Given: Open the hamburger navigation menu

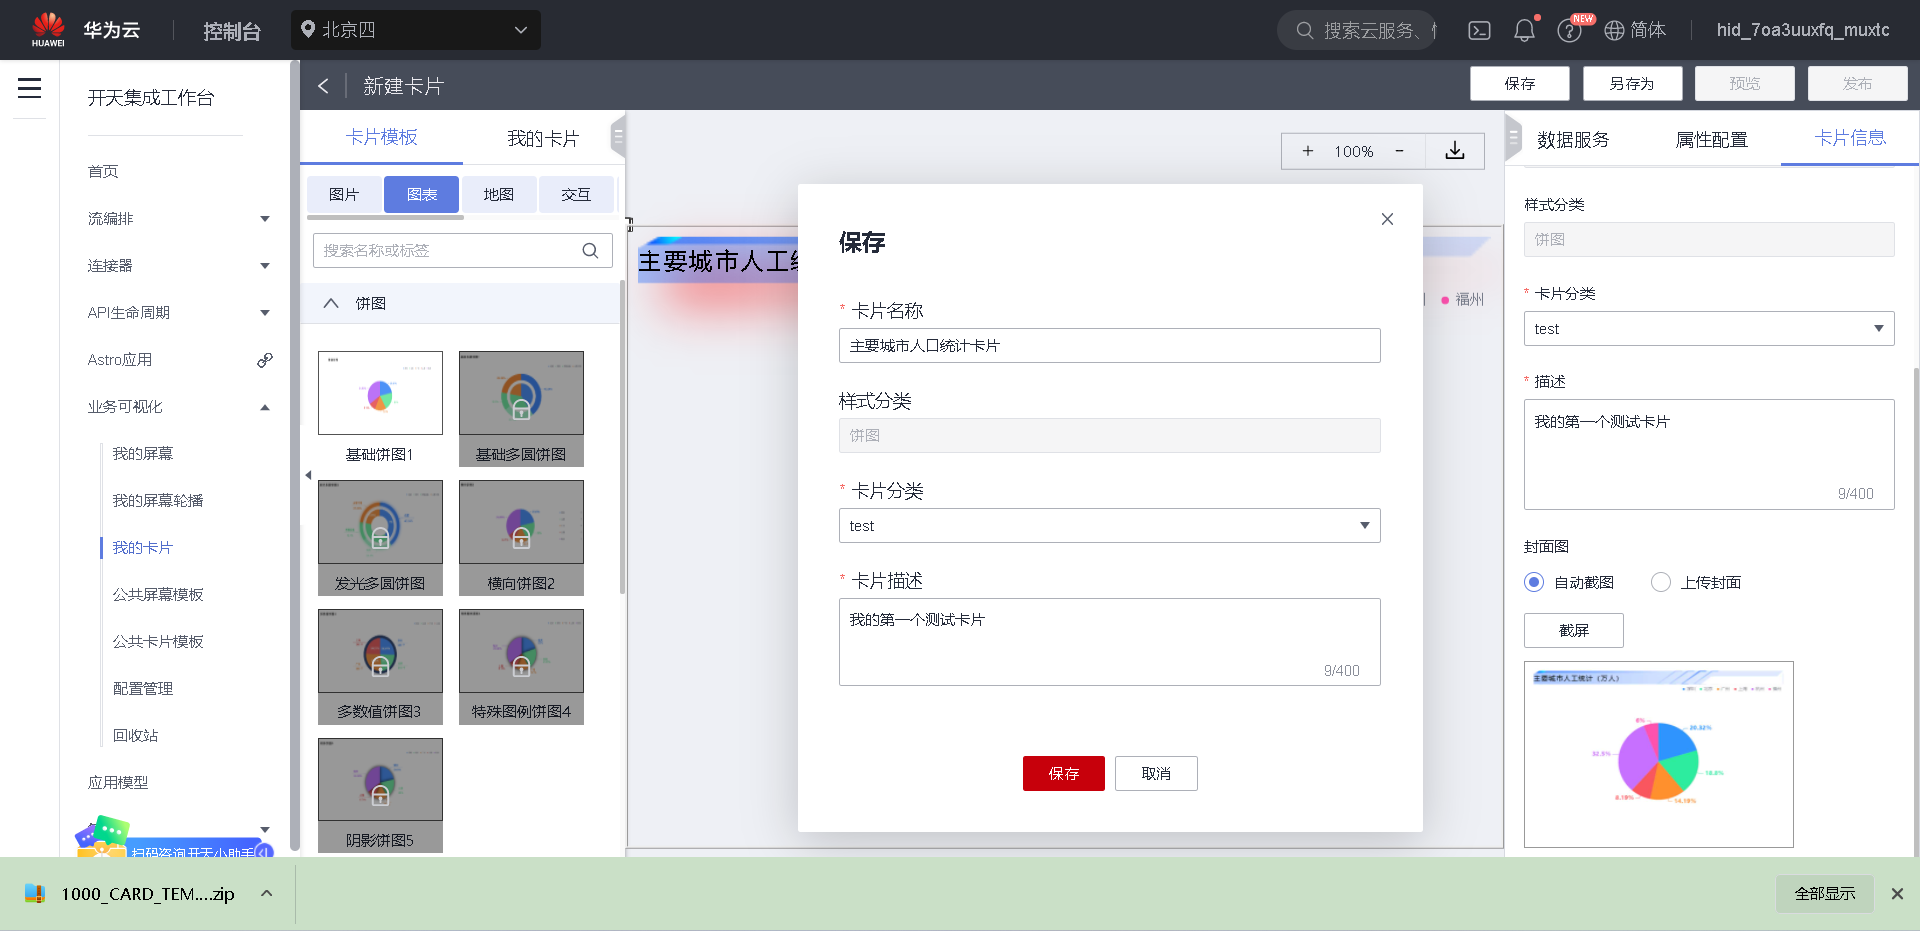Looking at the screenshot, I should pos(30,88).
